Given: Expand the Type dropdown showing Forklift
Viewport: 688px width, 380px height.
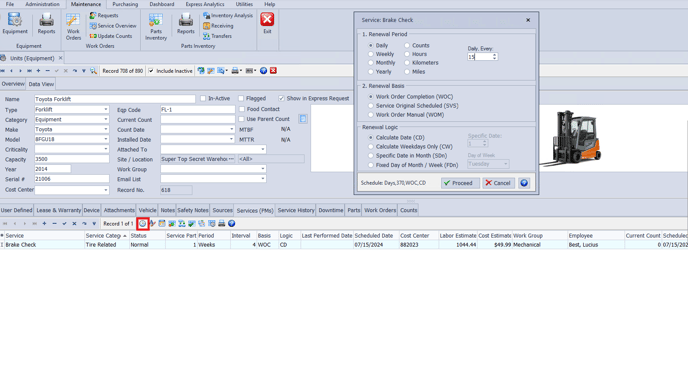Looking at the screenshot, I should (106, 109).
